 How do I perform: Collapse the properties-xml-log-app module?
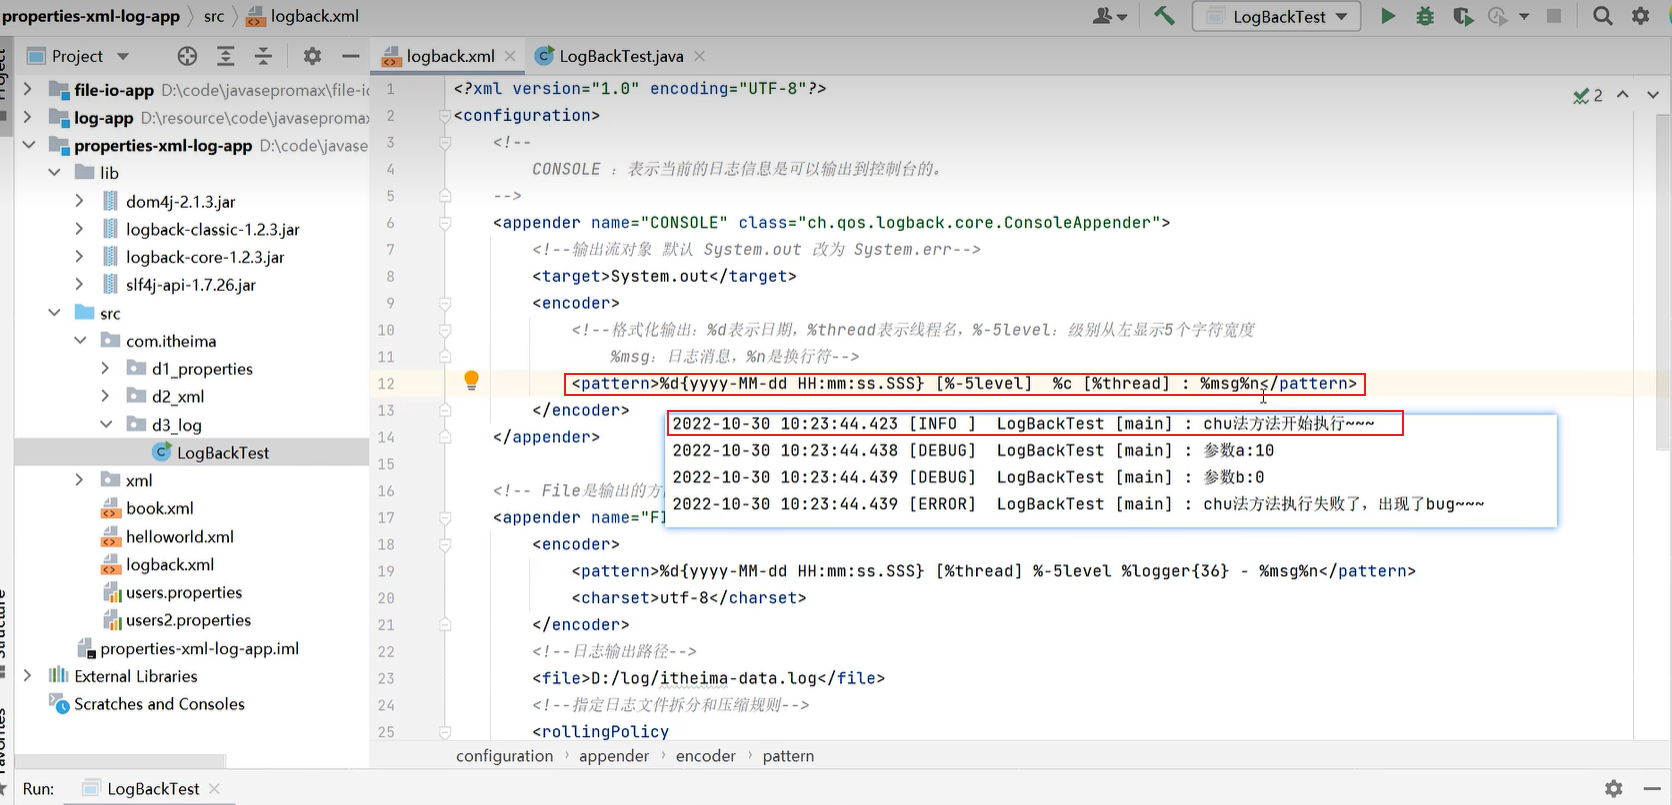tap(28, 145)
